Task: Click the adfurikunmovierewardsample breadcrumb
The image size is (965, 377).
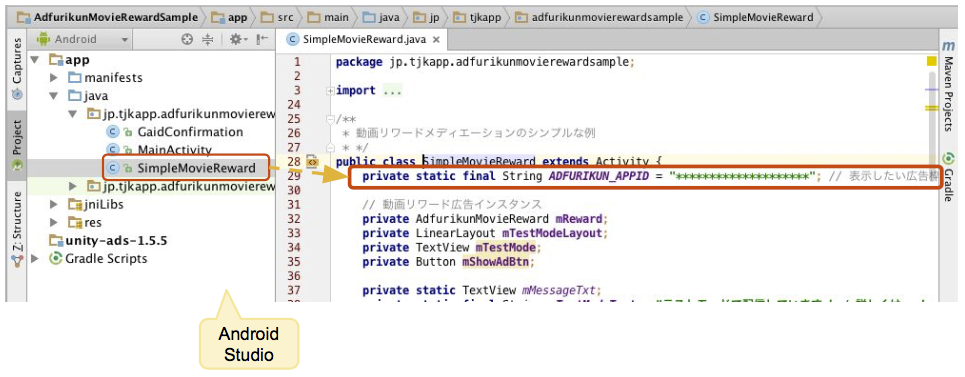Action: point(599,17)
